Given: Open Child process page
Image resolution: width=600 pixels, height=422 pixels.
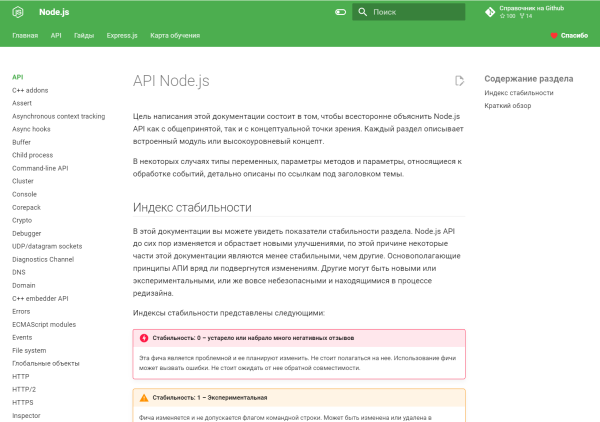Looking at the screenshot, I should (x=33, y=155).
